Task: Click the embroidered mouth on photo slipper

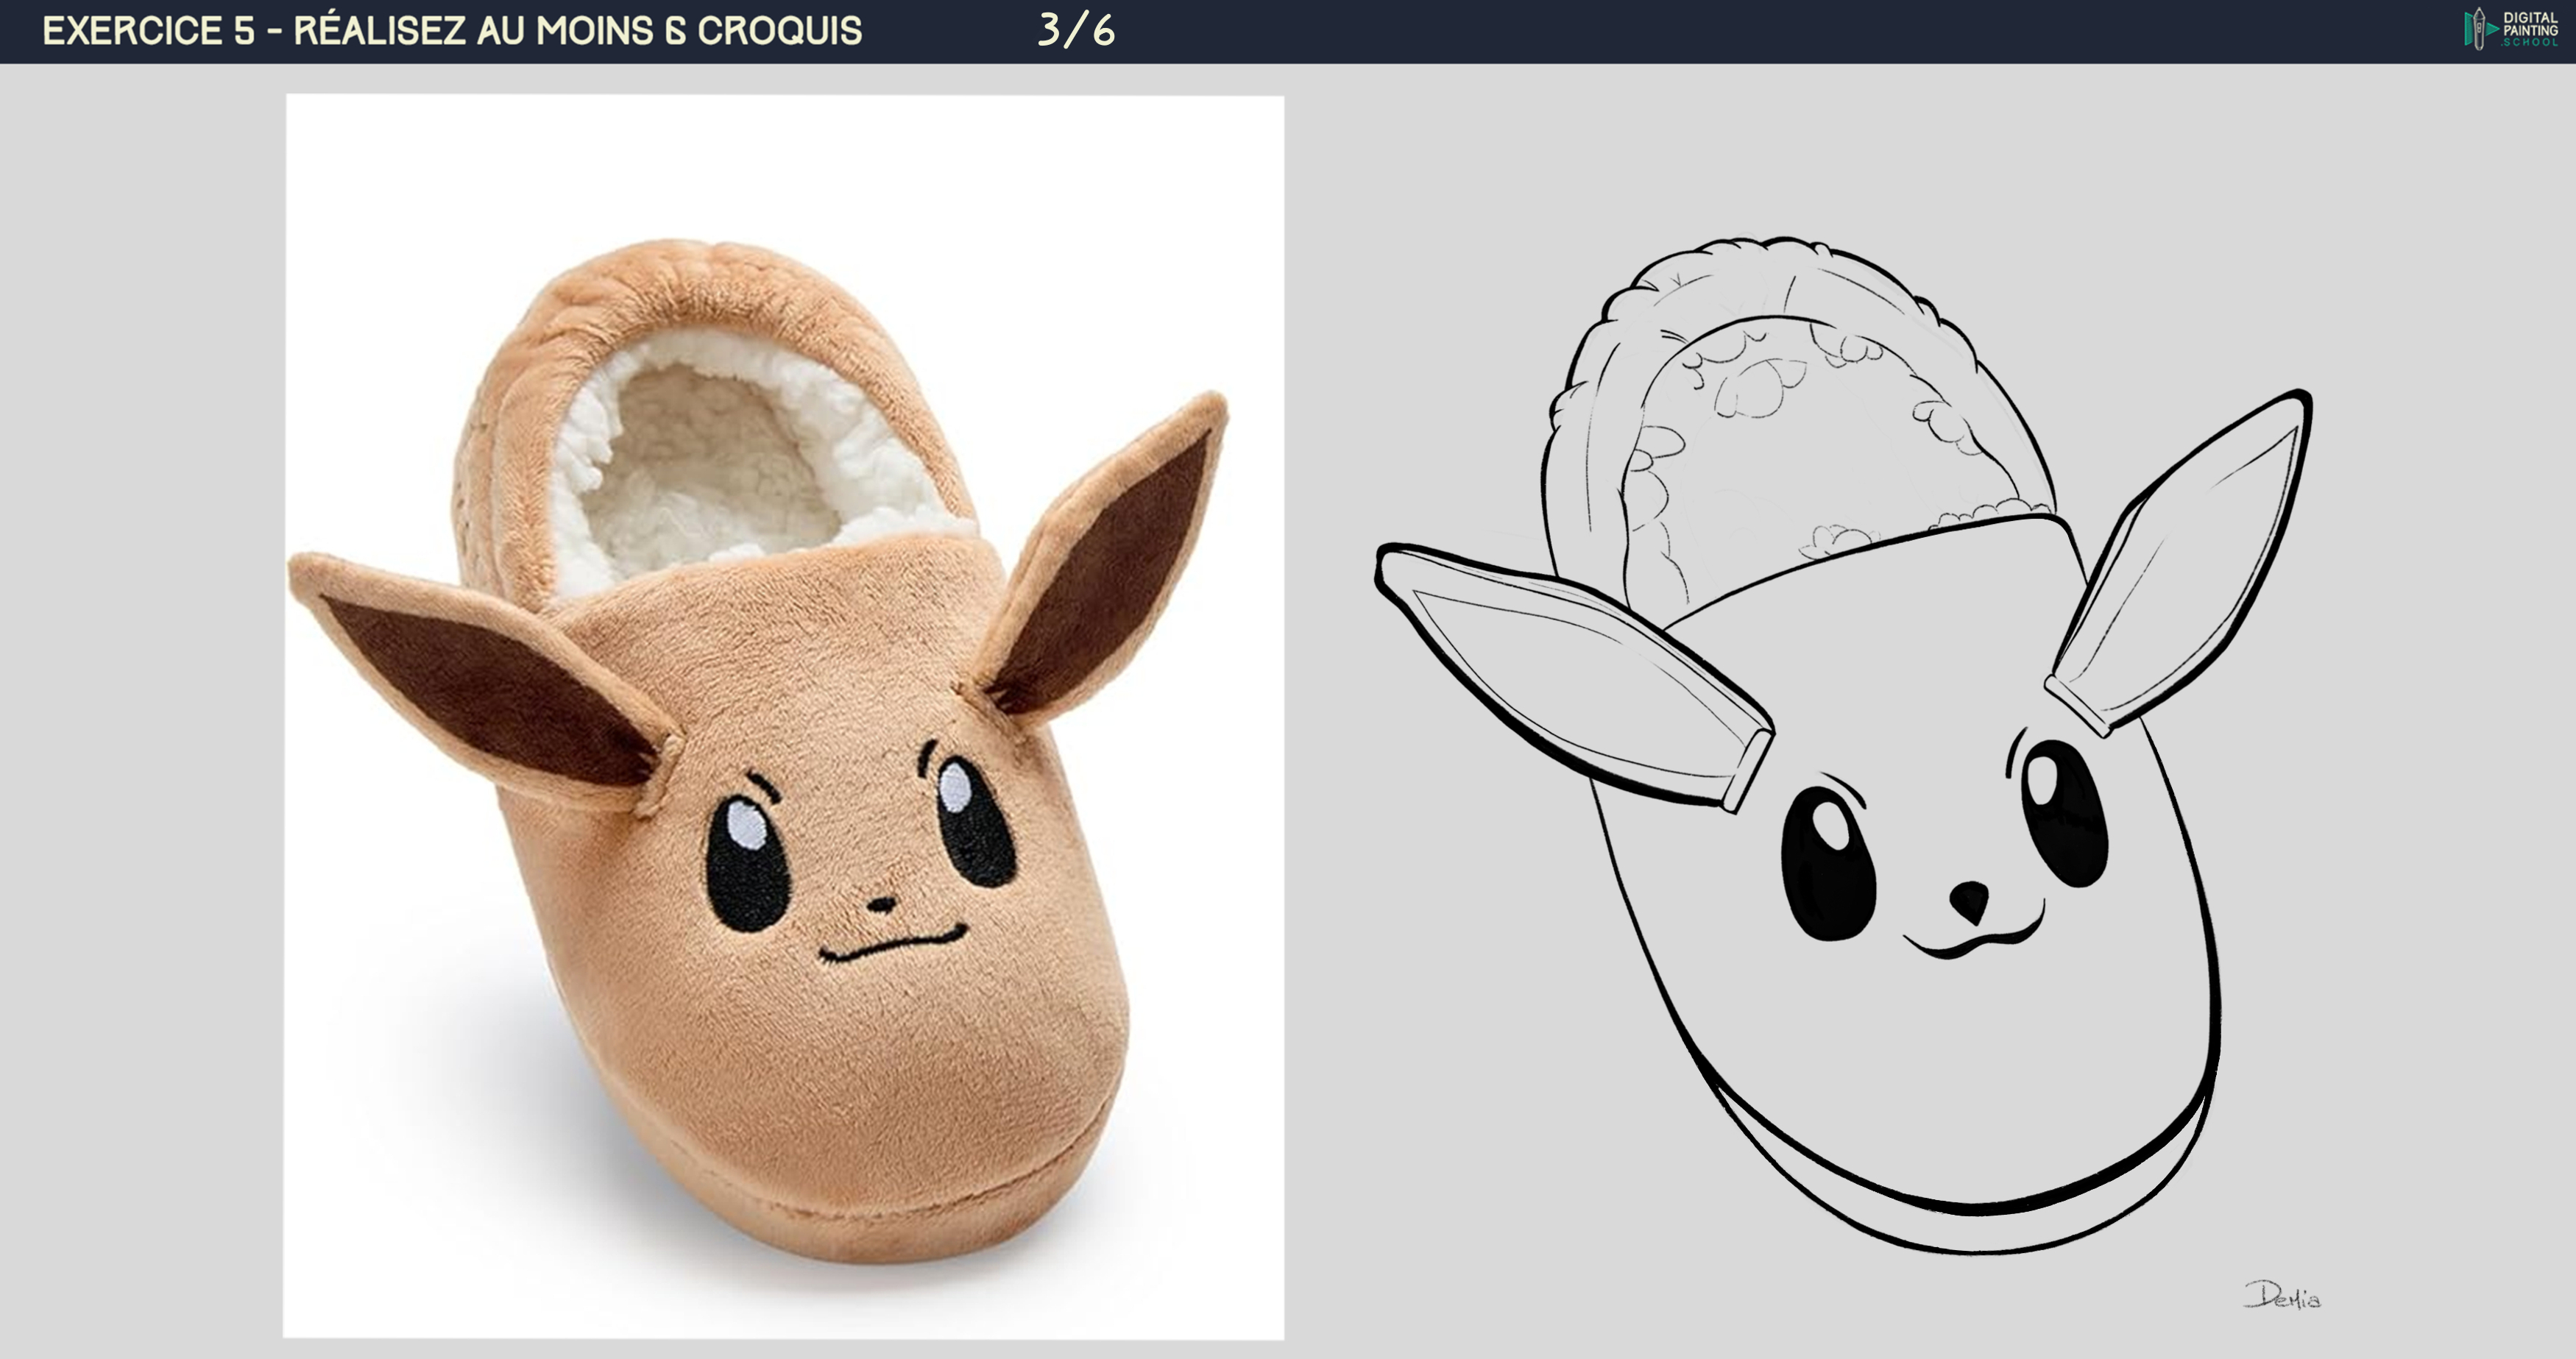Action: 892,943
